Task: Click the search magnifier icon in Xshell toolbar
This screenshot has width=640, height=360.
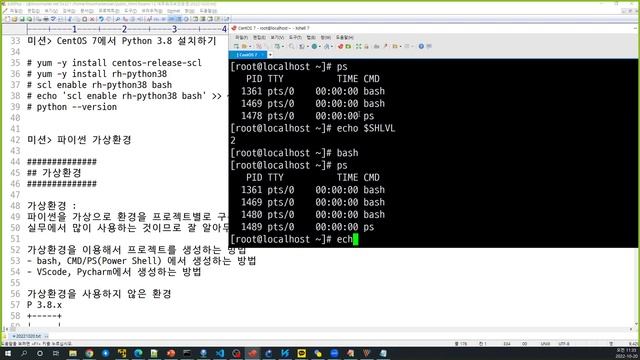Action: [291, 46]
